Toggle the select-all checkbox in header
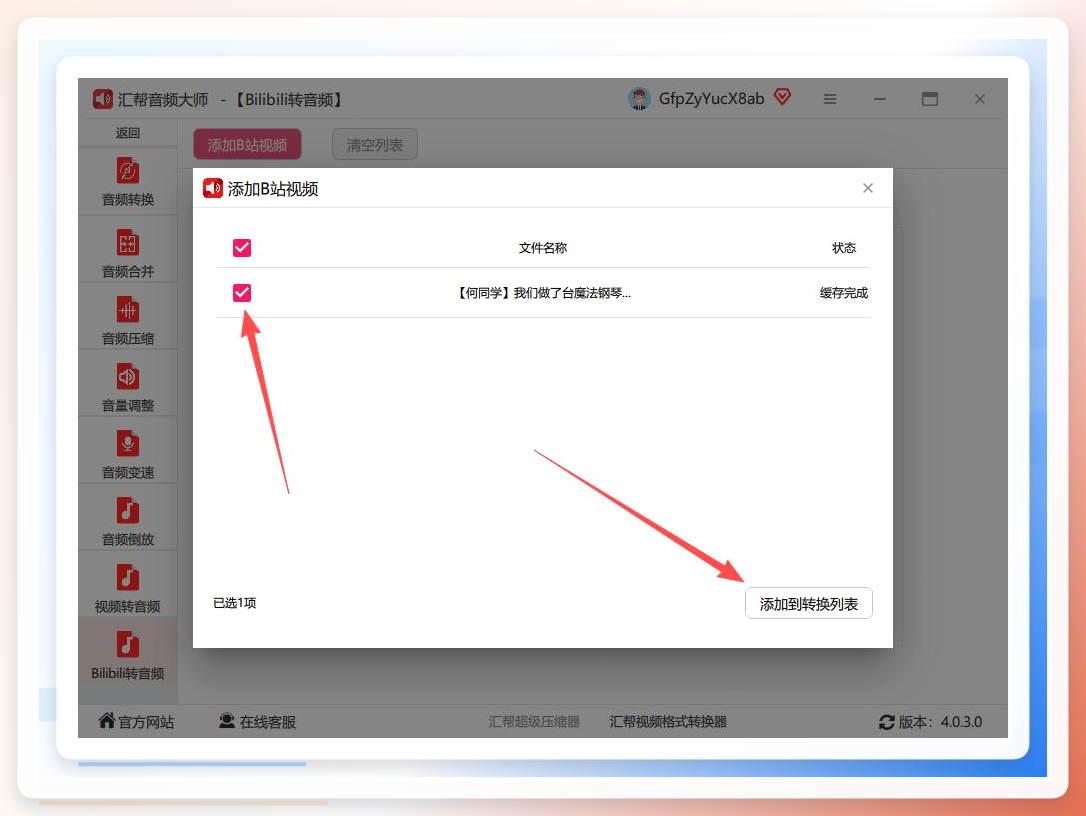1086x816 pixels. click(242, 247)
